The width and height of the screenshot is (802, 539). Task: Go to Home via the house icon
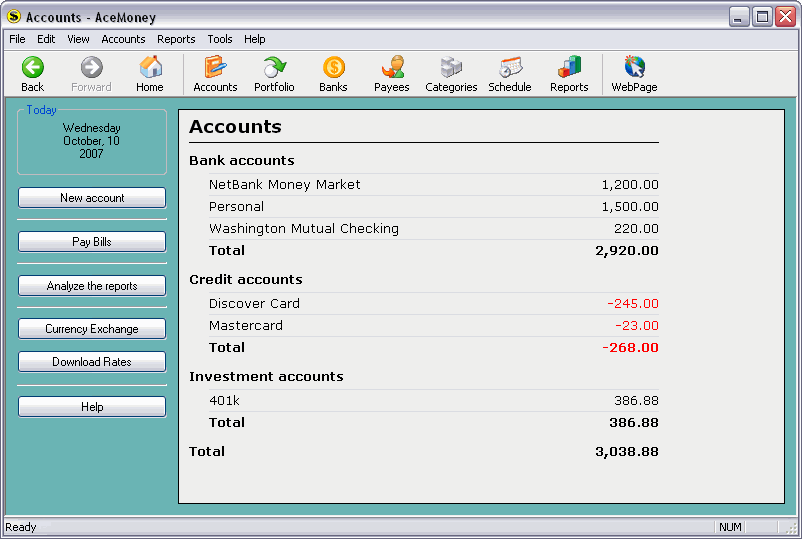pyautogui.click(x=150, y=68)
